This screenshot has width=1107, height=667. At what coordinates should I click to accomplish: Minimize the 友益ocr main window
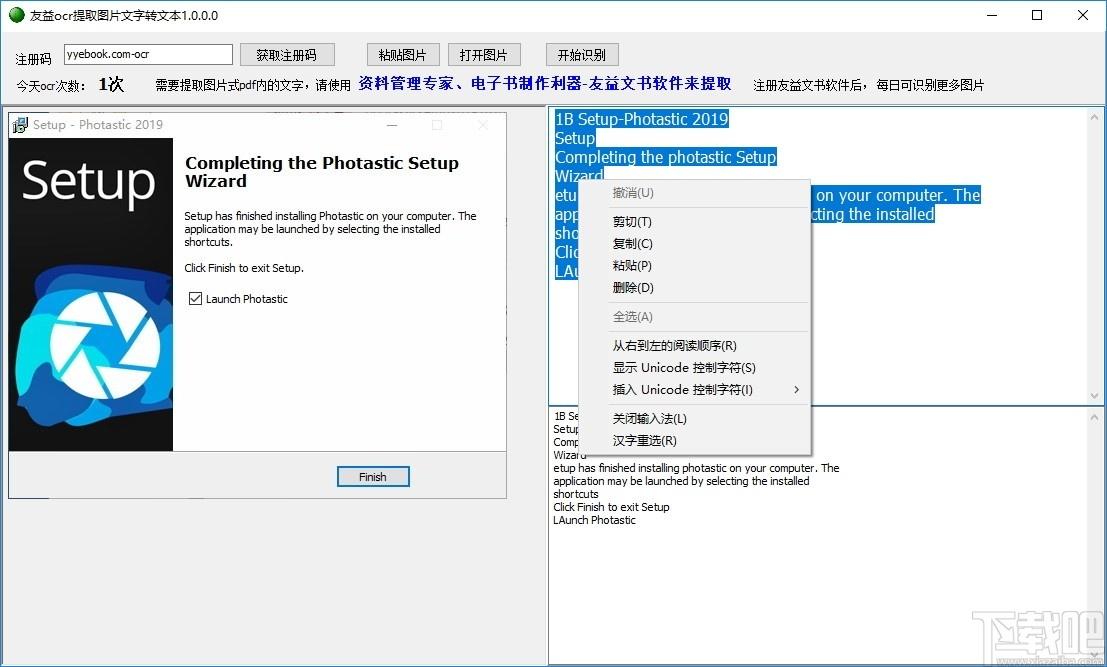tap(992, 15)
